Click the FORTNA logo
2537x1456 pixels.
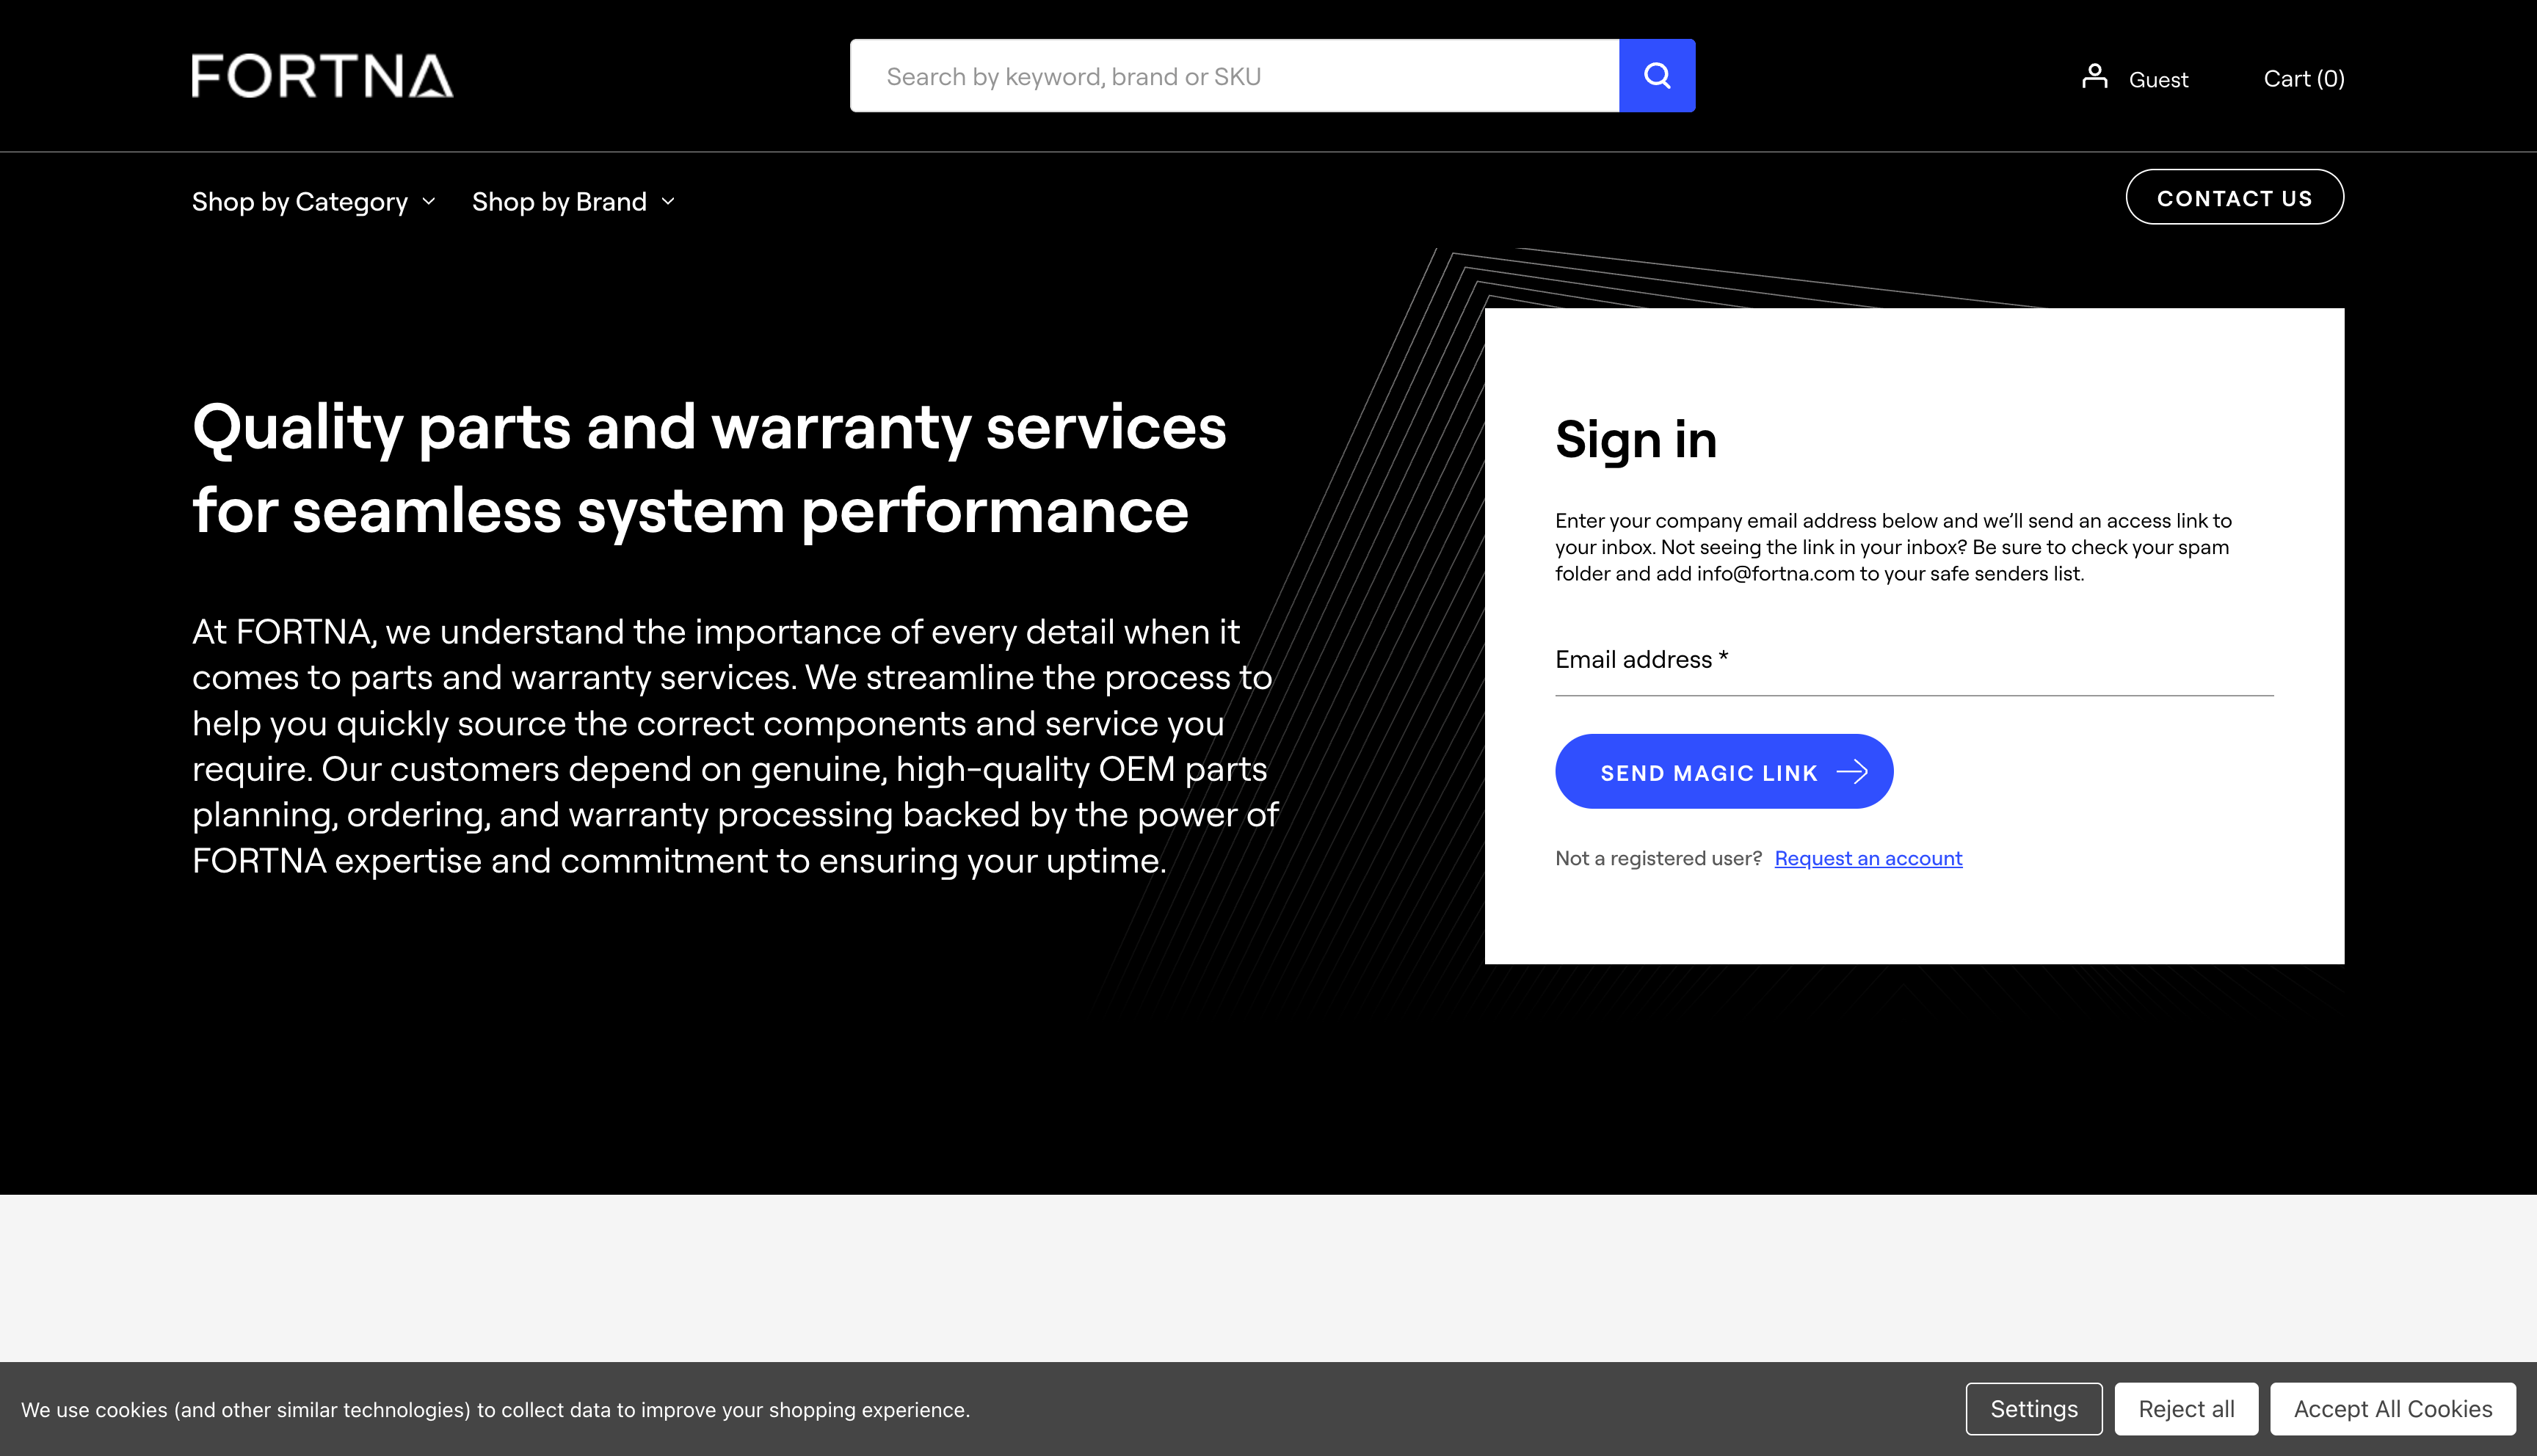[x=322, y=77]
